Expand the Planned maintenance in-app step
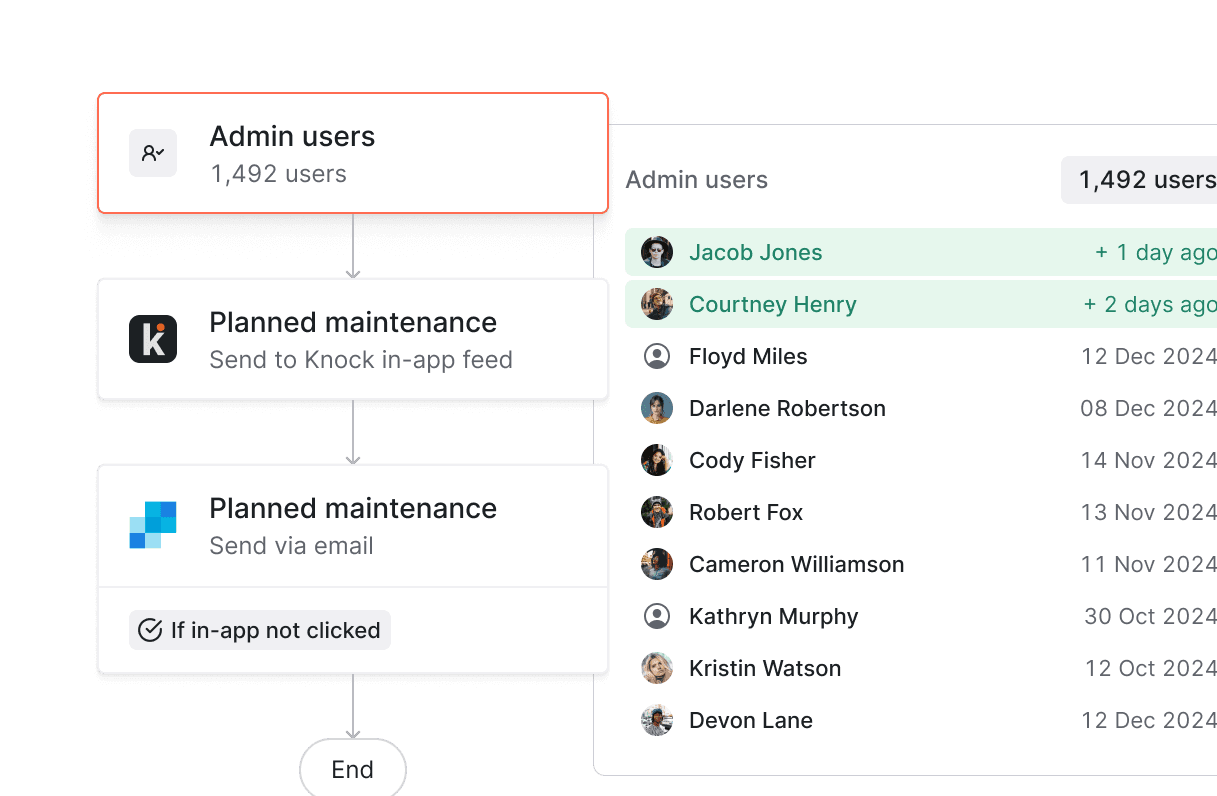The image size is (1217, 796). click(352, 339)
